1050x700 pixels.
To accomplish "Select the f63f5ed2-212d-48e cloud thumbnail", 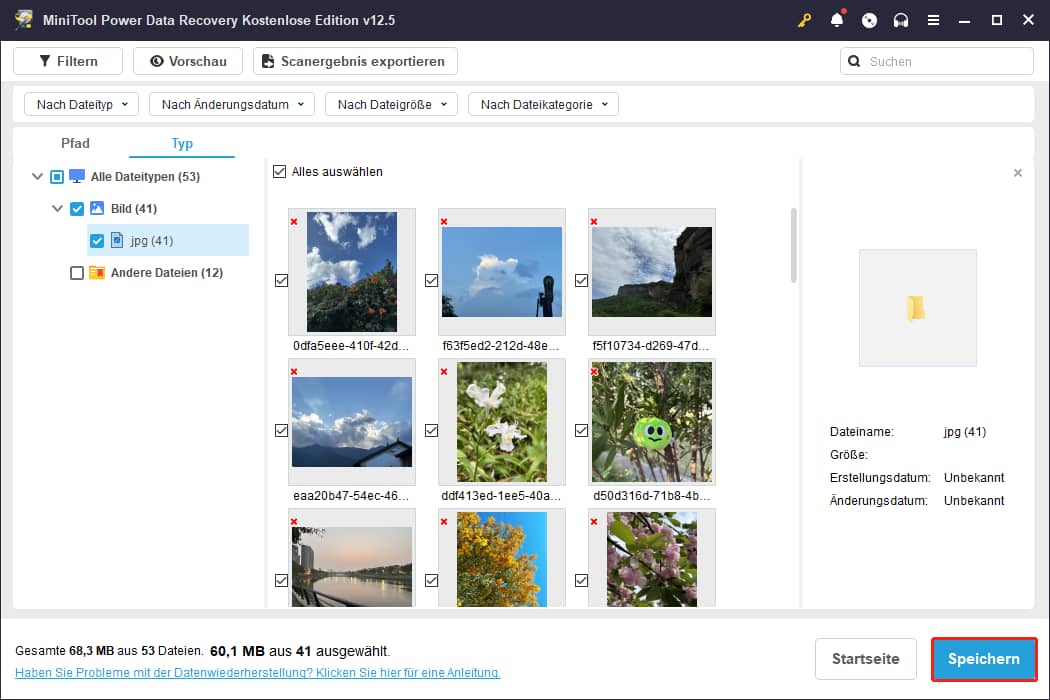I will [x=502, y=272].
